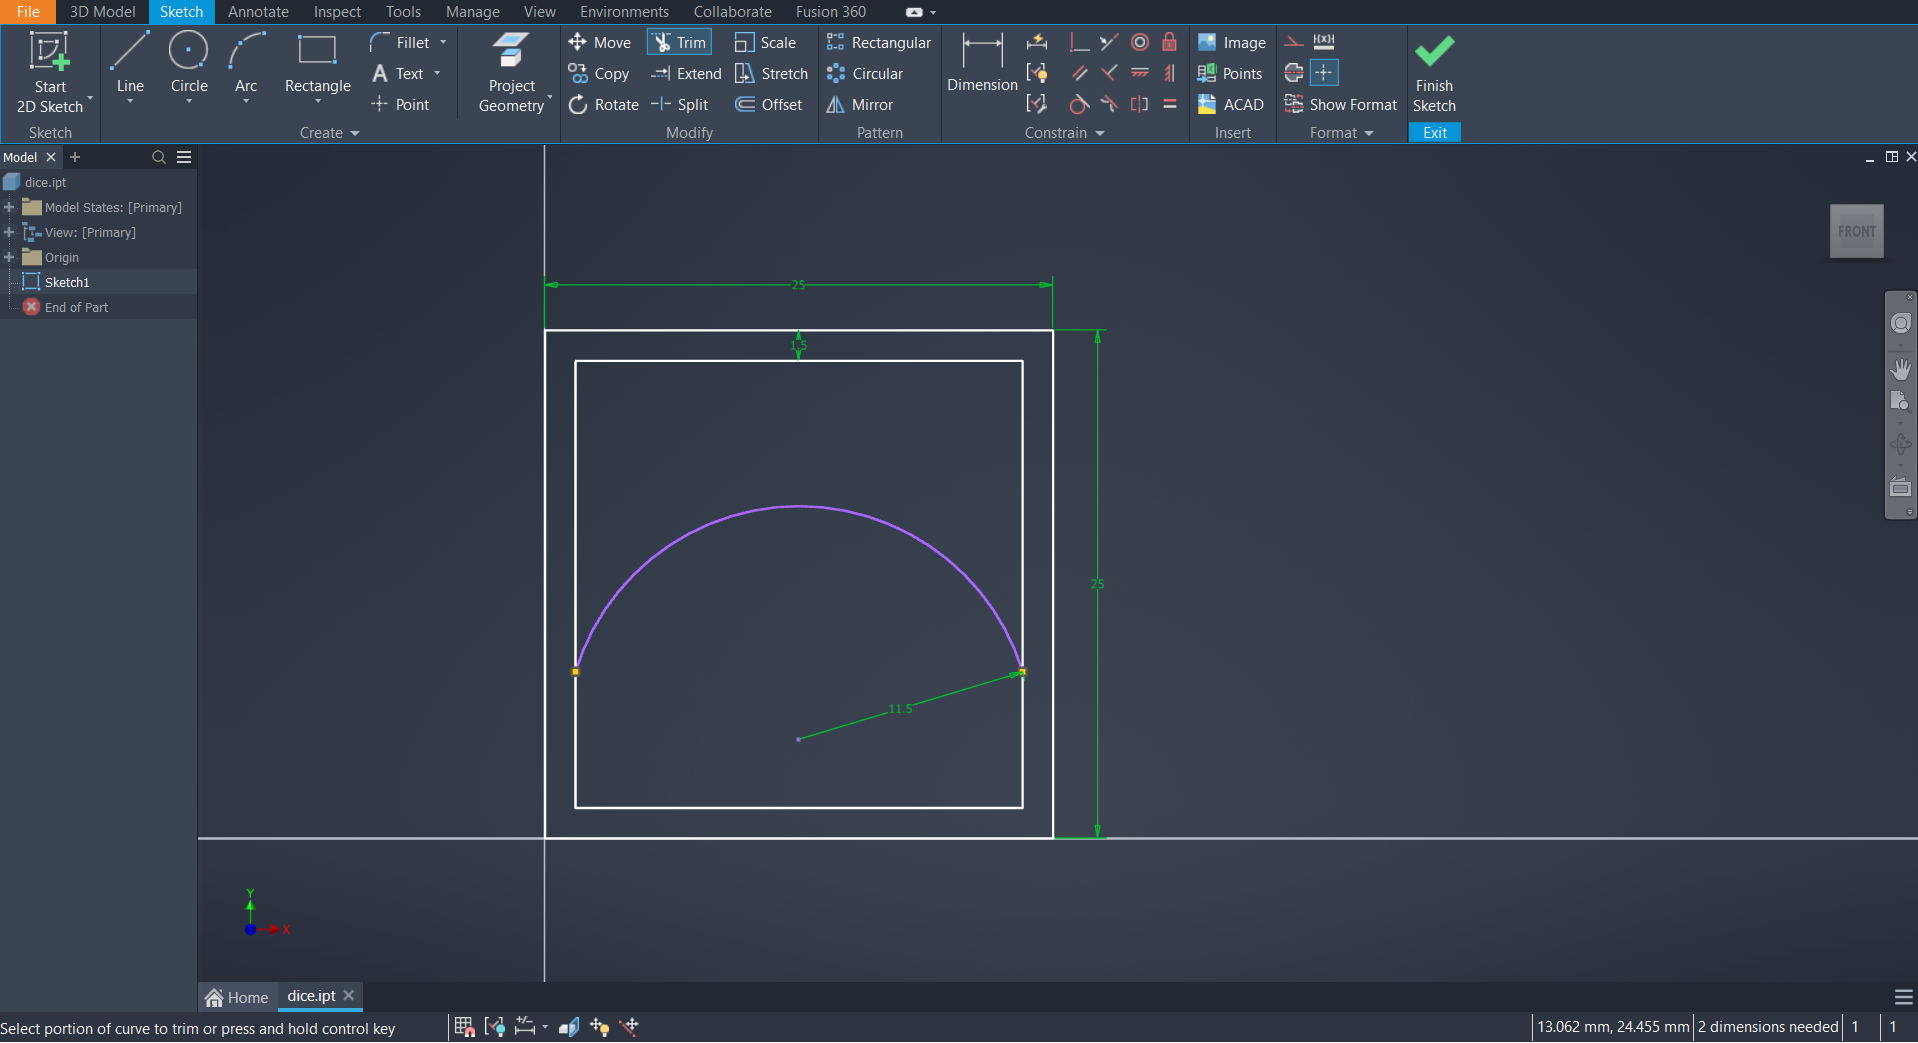Screen dimensions: 1918x1043
Task: Apply the Parallel constraint
Action: tap(1079, 73)
